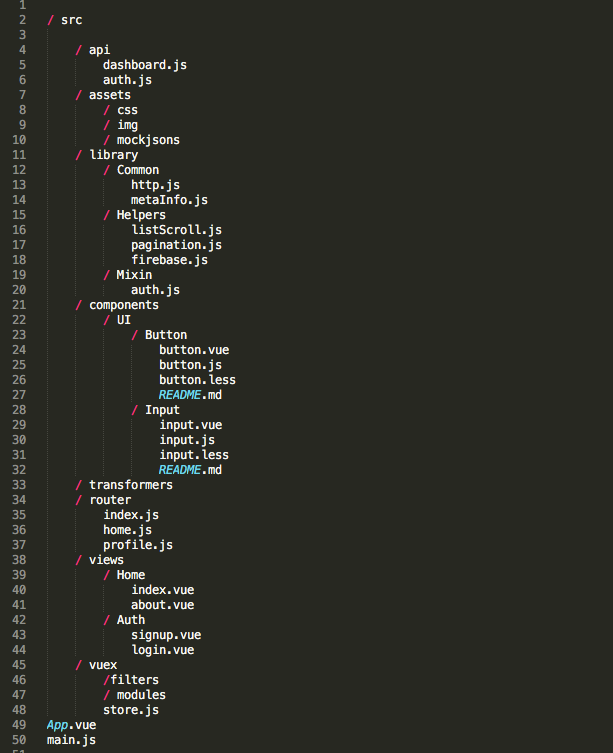Click button.less text
The width and height of the screenshot is (613, 753).
pos(197,380)
